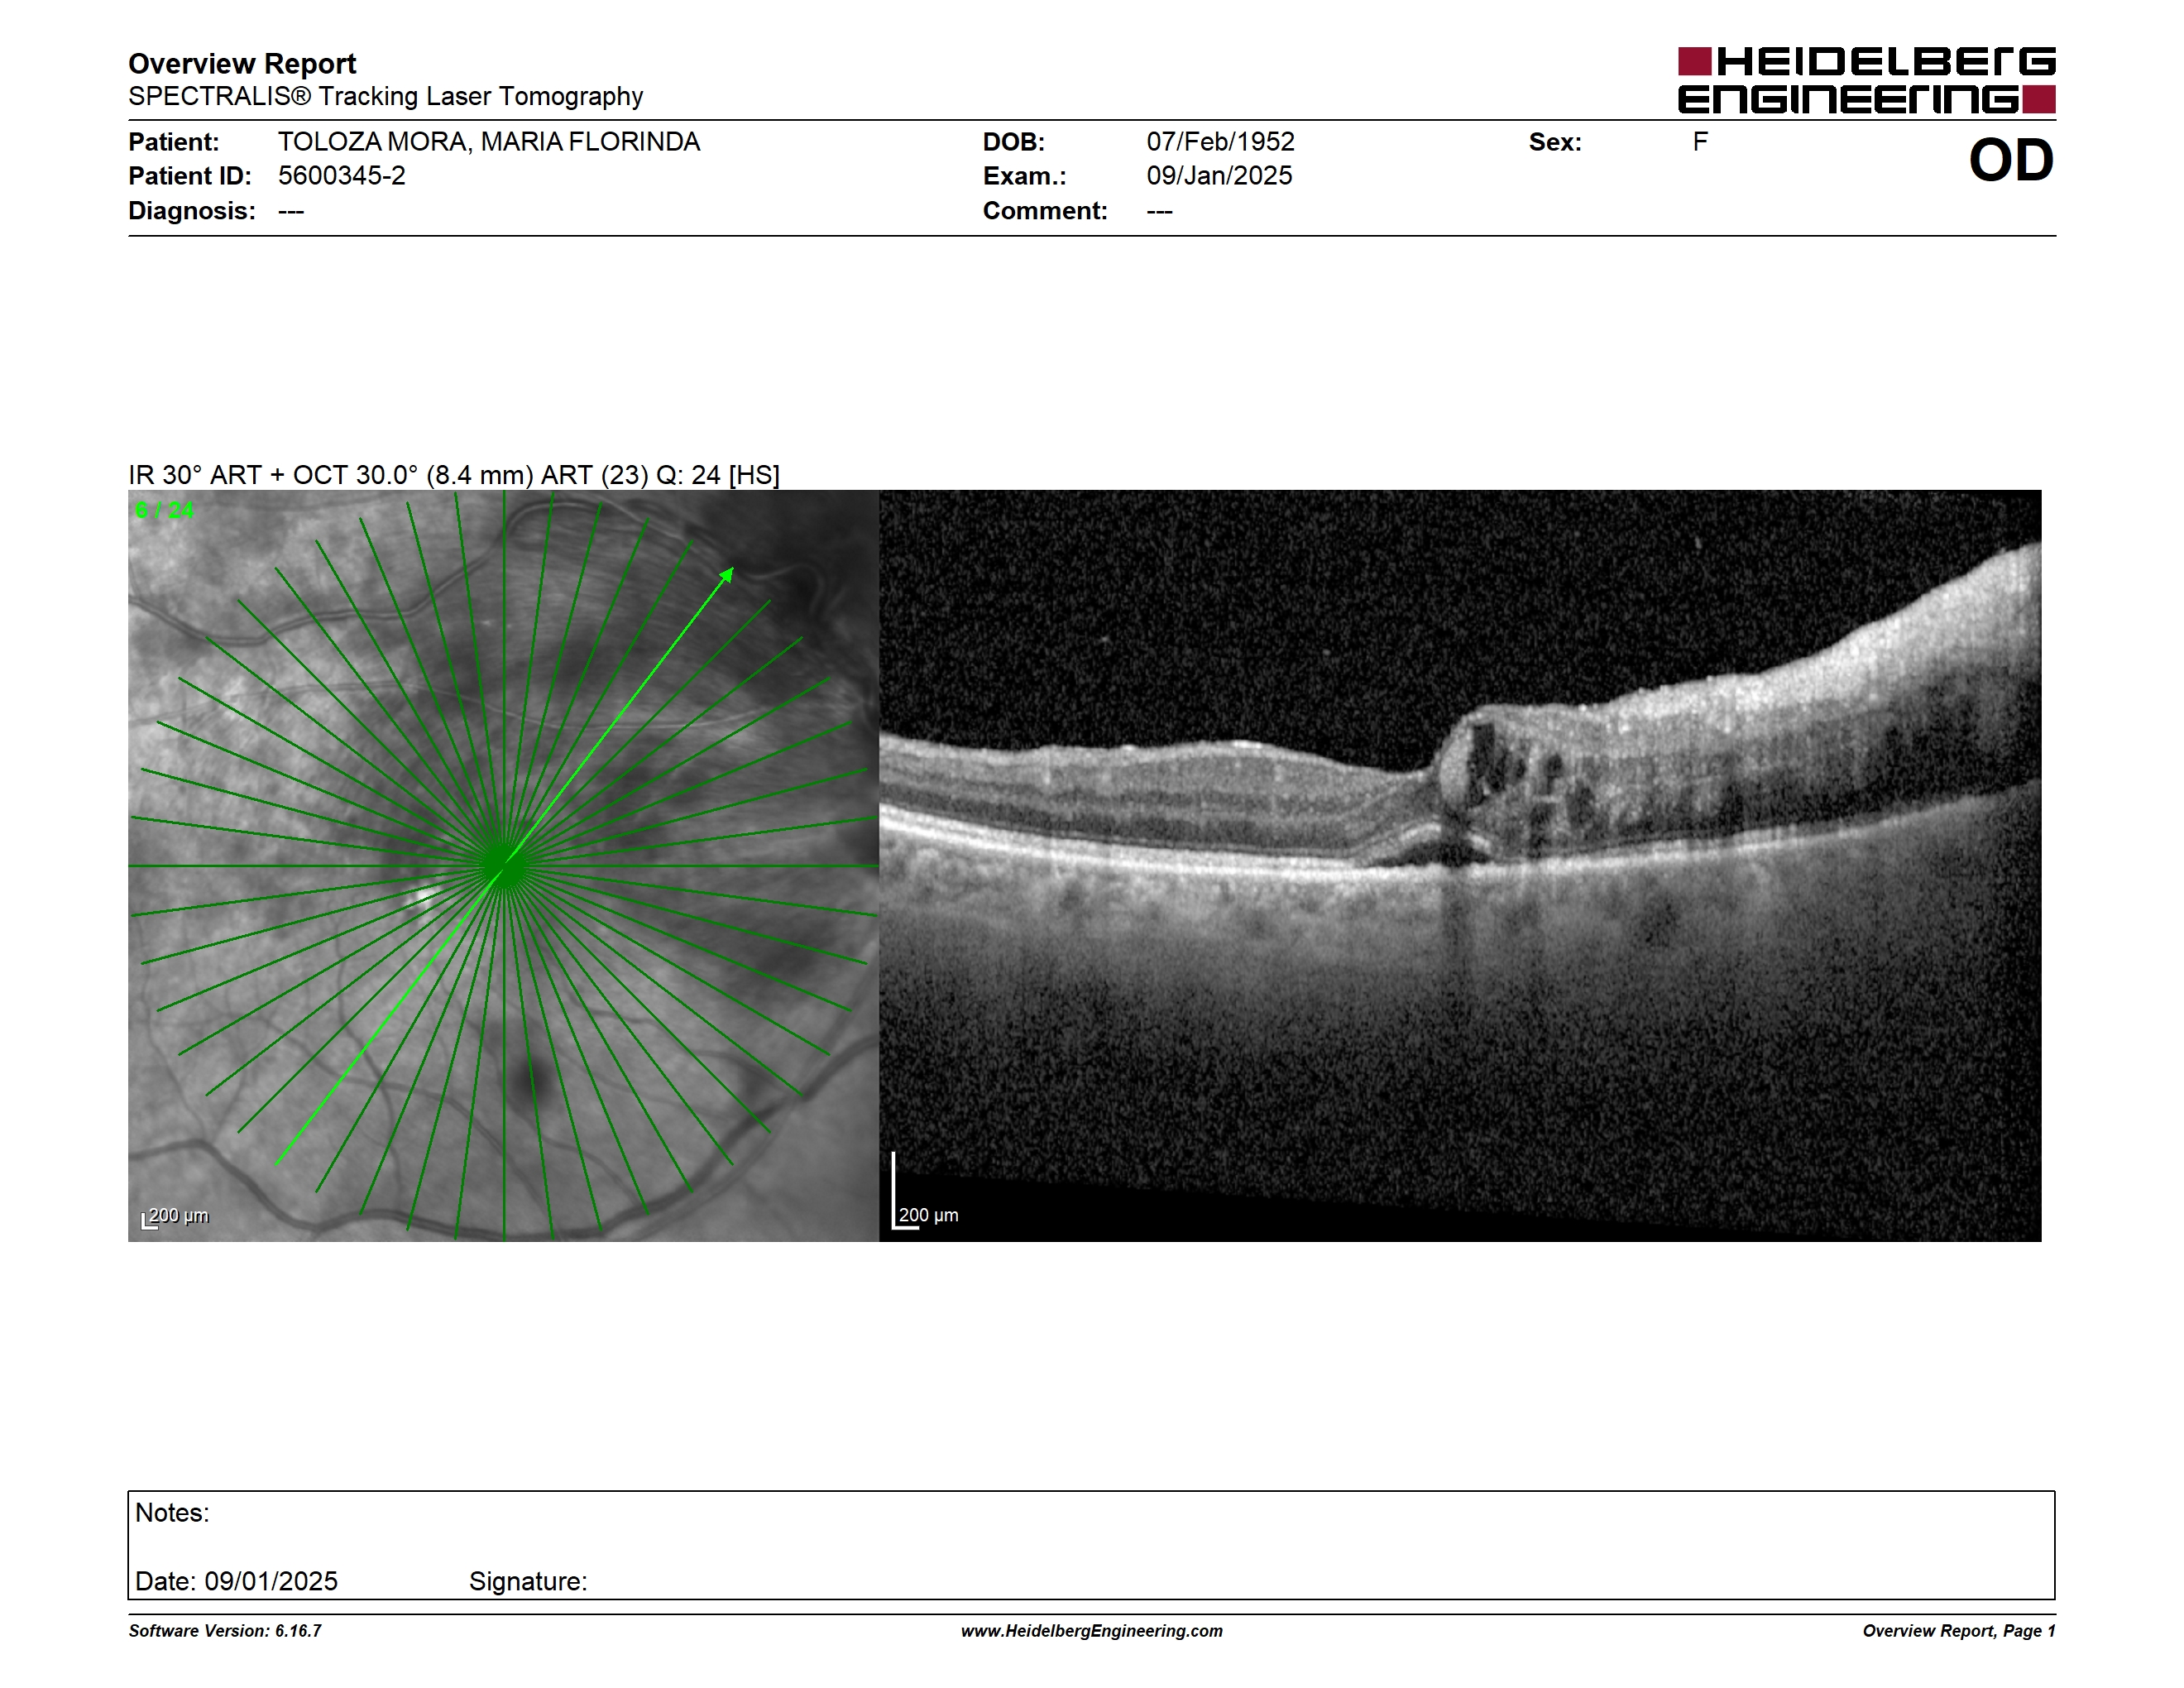Click the green '6 / 24' scan counter
The image size is (2184, 1688).
click(165, 510)
